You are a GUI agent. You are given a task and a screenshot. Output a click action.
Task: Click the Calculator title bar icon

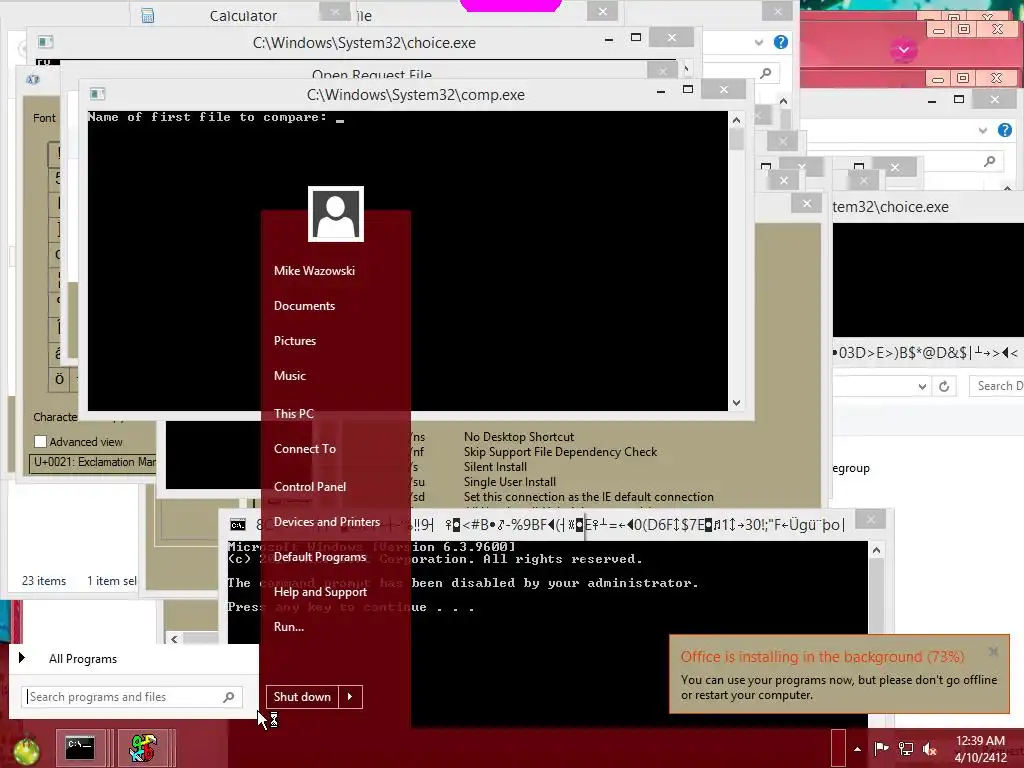148,16
